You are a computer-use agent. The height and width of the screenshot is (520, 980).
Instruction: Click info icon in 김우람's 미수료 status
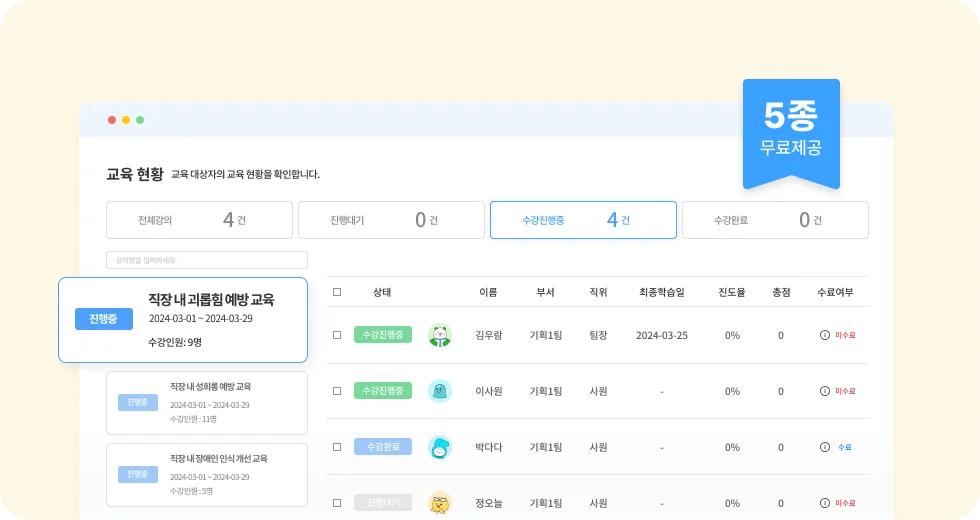[x=825, y=335]
